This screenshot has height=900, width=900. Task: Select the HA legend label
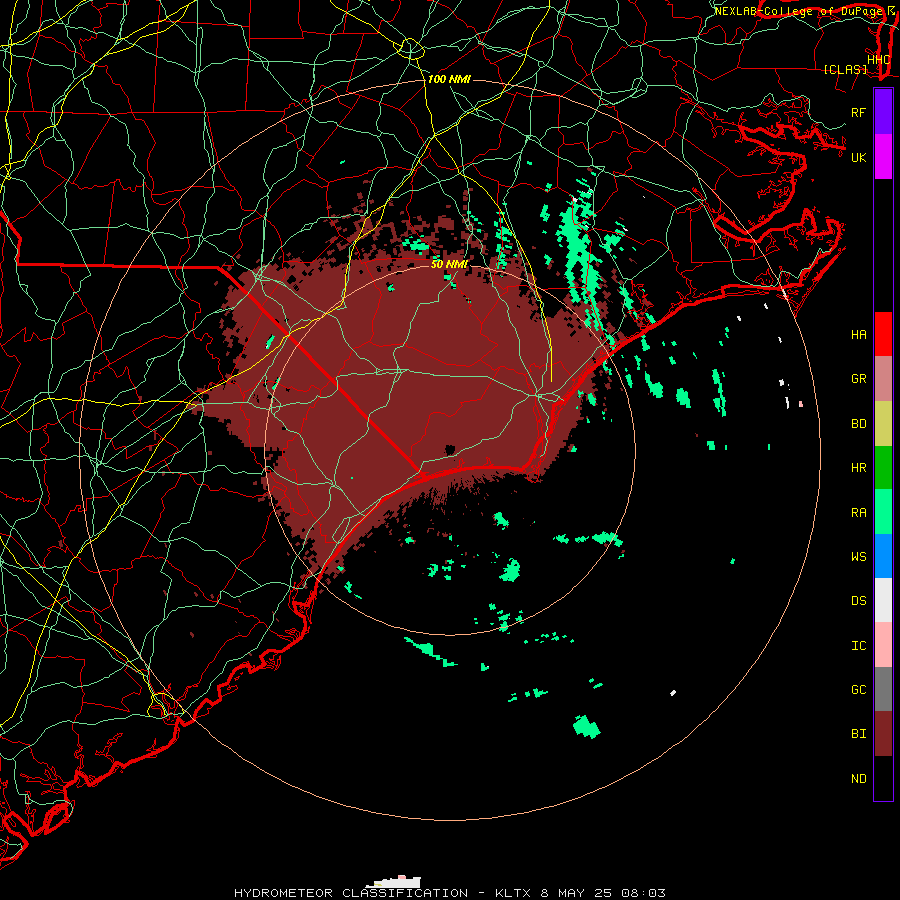point(858,335)
